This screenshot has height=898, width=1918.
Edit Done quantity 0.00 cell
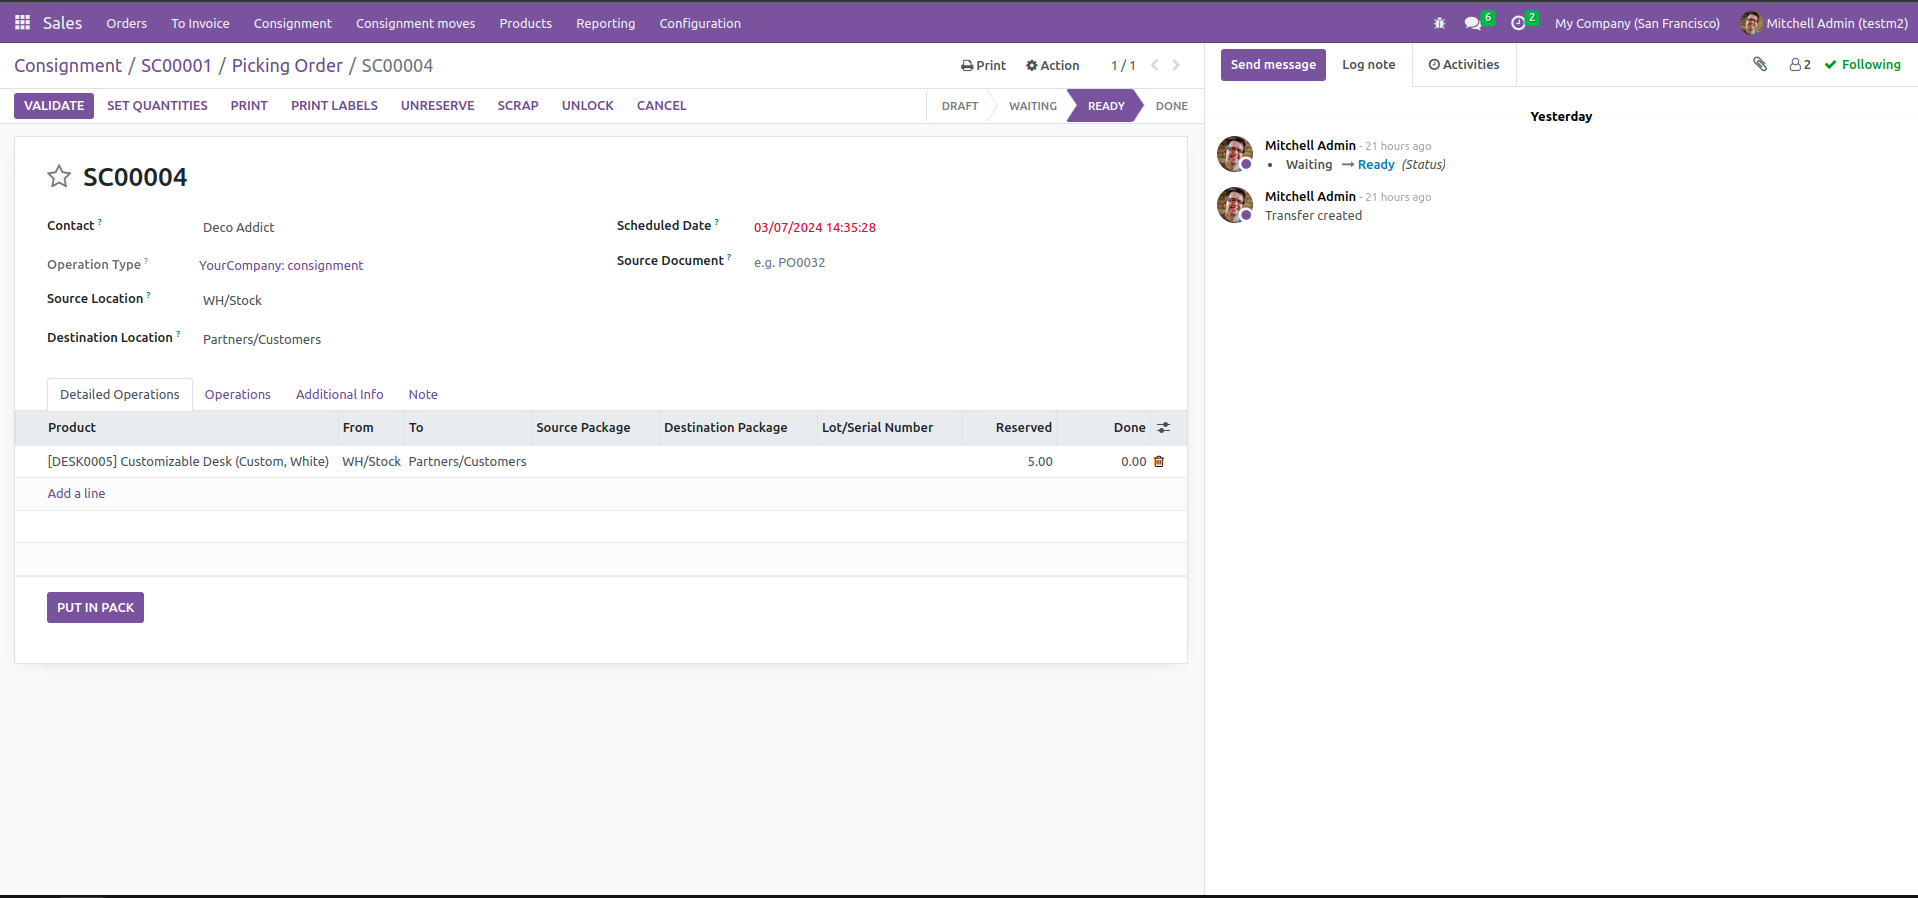click(x=1133, y=462)
